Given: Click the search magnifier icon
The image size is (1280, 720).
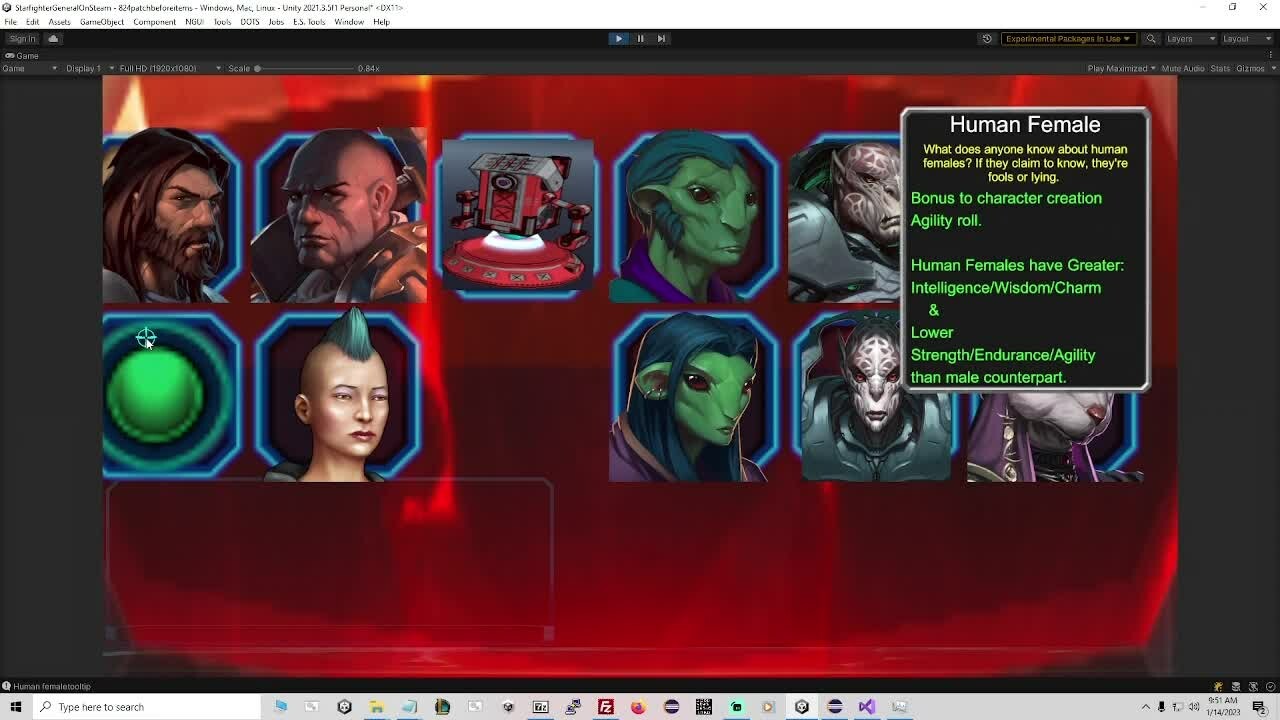Looking at the screenshot, I should point(1151,39).
